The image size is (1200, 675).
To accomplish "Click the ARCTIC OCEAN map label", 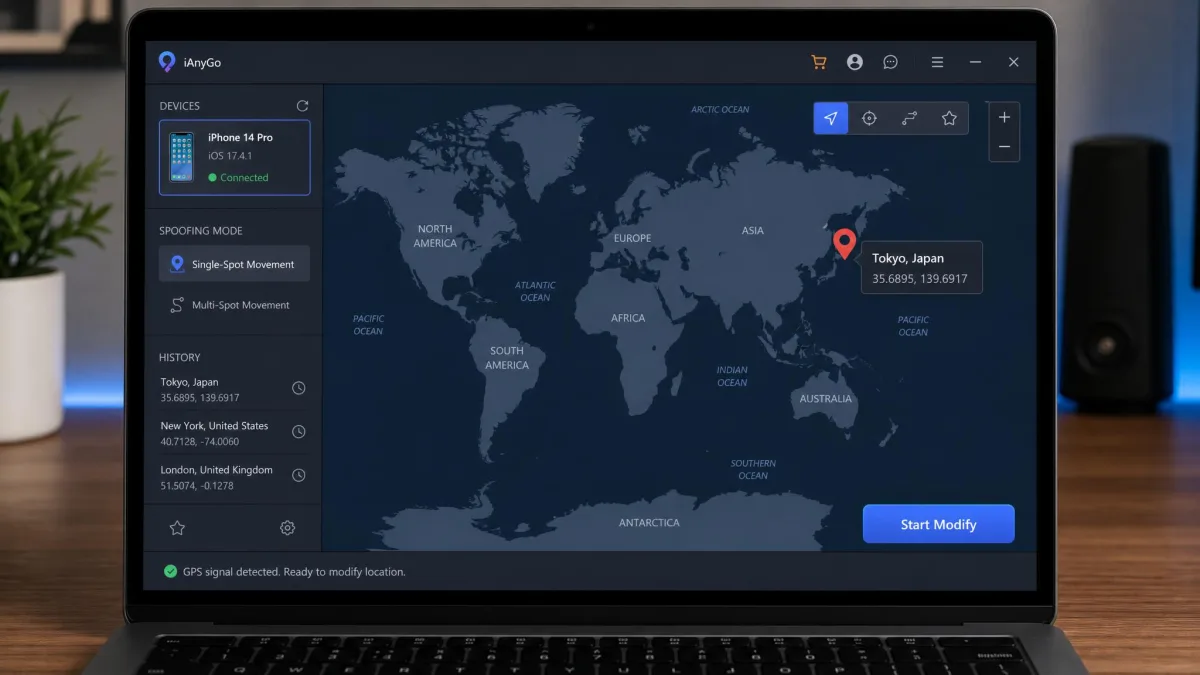I will pos(720,110).
